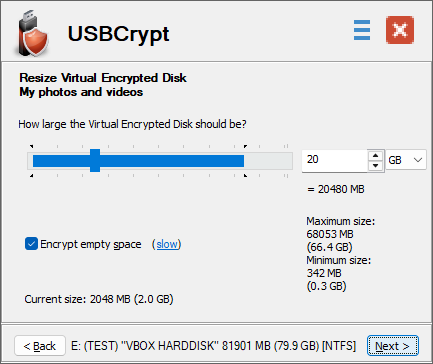Click the USBCrypt title text
Screen dimensions: 433x364
[x=118, y=34]
